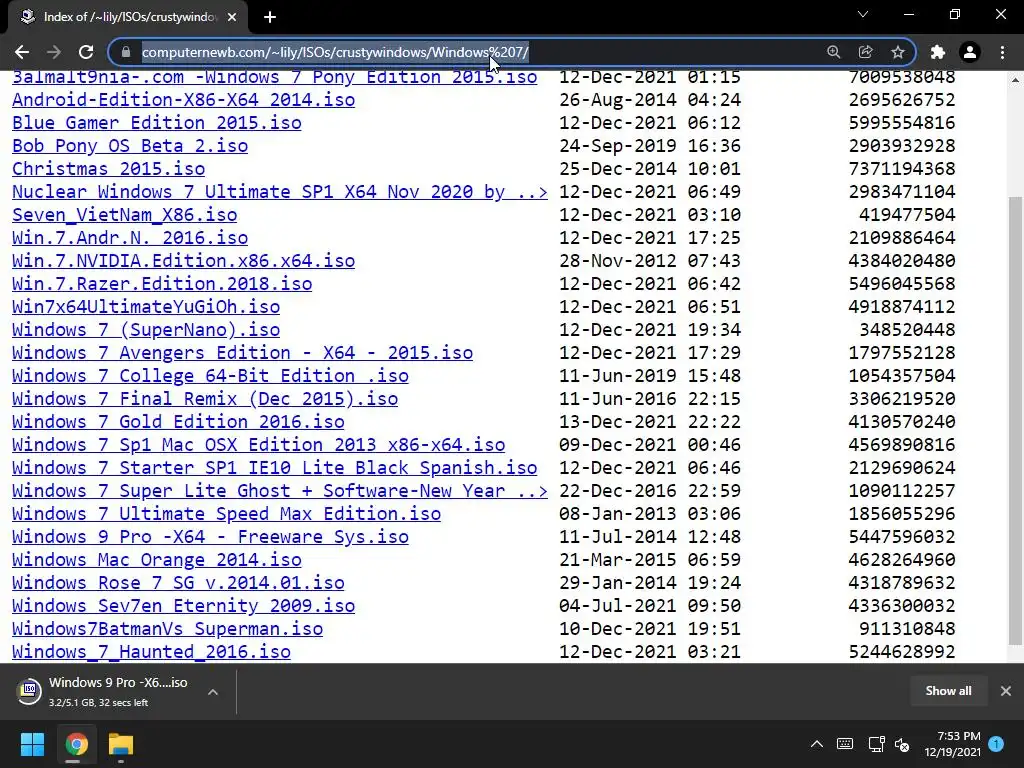Viewport: 1024px width, 768px height.
Task: Download Windows Rose 7 SG v.2014.01.iso
Action: tap(178, 583)
